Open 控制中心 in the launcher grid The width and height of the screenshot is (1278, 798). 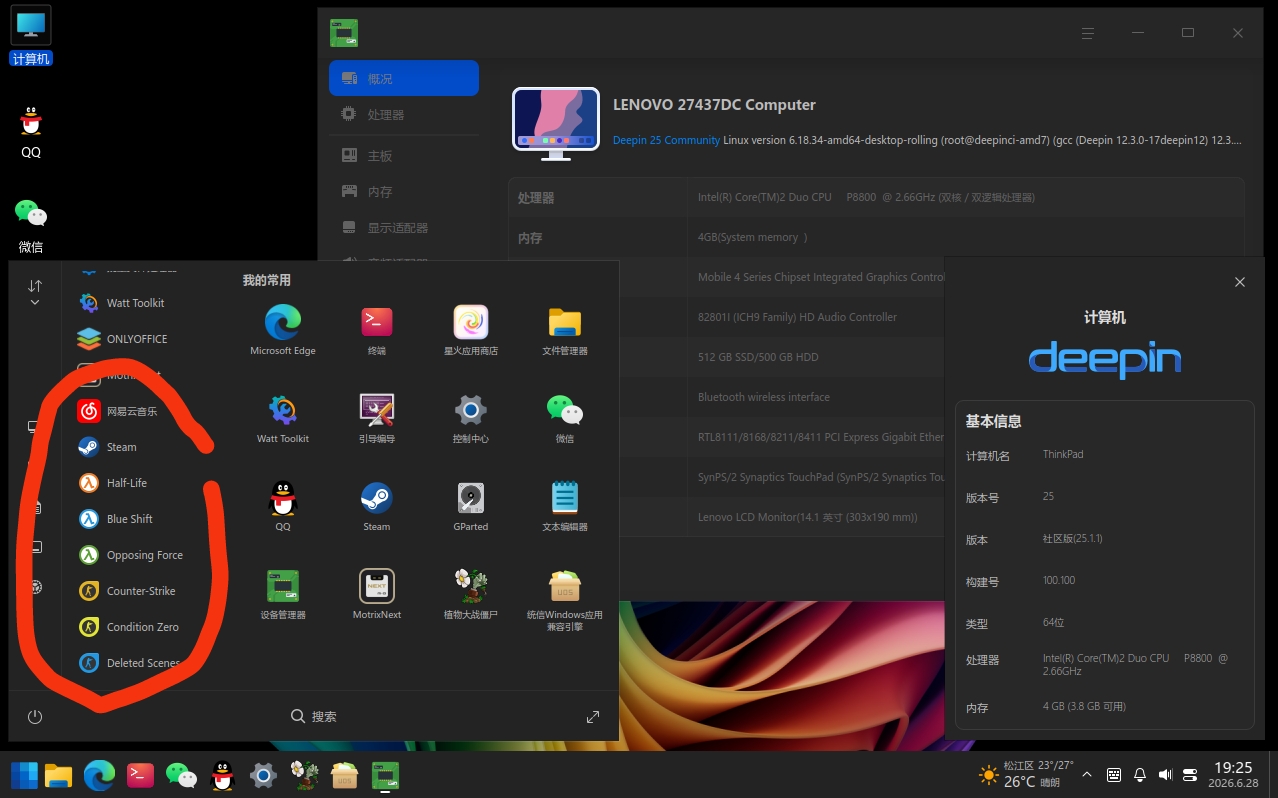tap(471, 418)
